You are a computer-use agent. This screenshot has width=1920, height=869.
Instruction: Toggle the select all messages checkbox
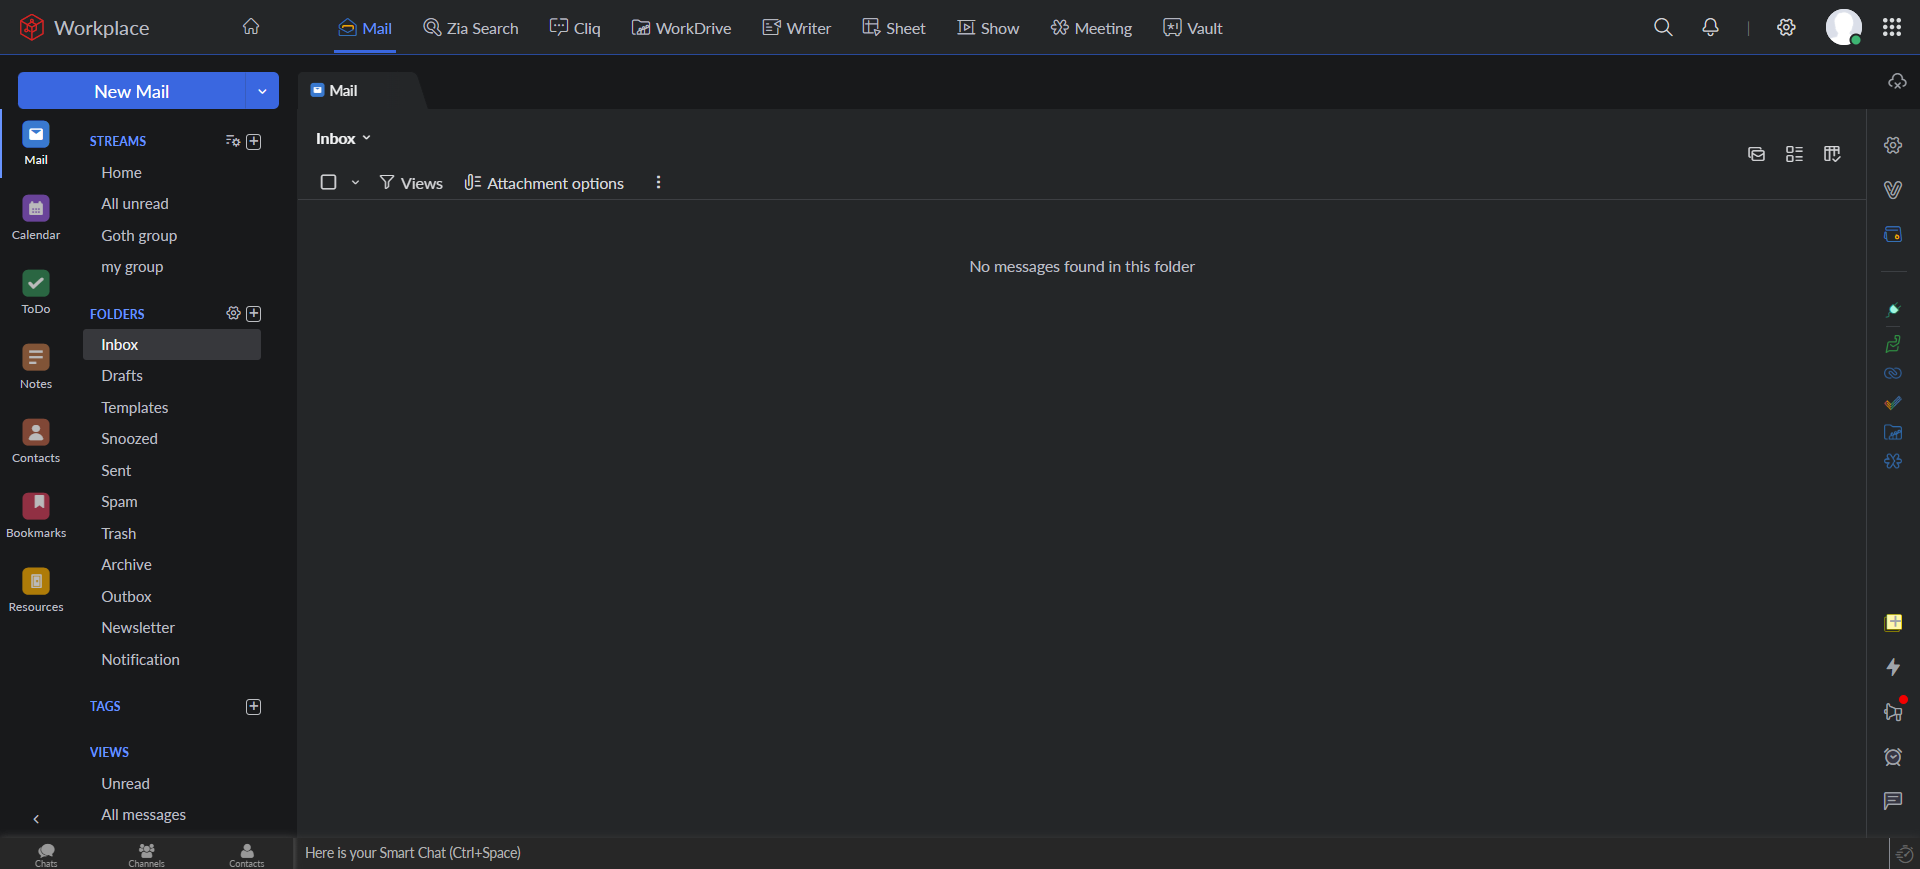328,182
